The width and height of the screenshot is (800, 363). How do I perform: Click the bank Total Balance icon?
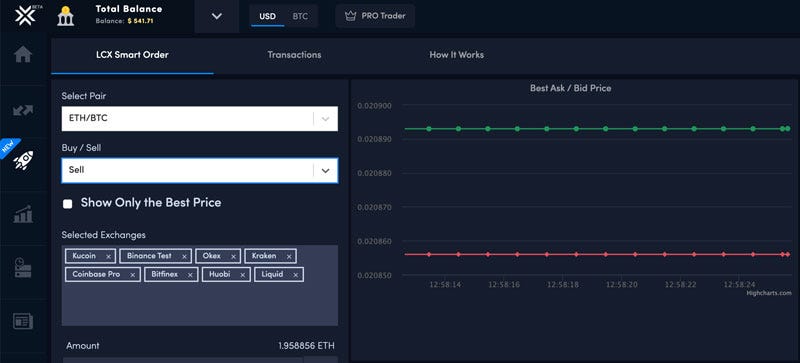point(65,16)
